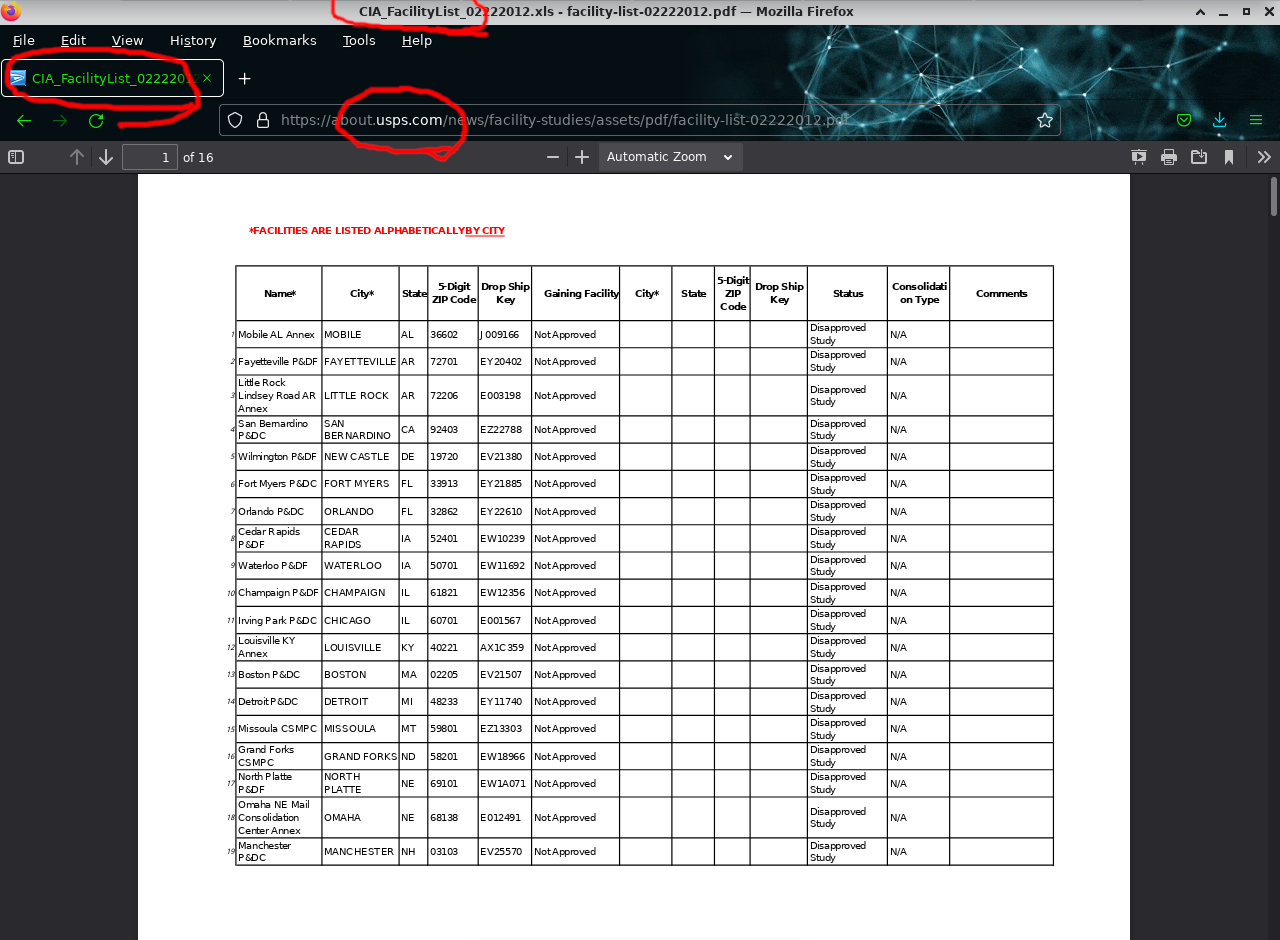Go forward in browser history
The height and width of the screenshot is (940, 1280).
60,120
